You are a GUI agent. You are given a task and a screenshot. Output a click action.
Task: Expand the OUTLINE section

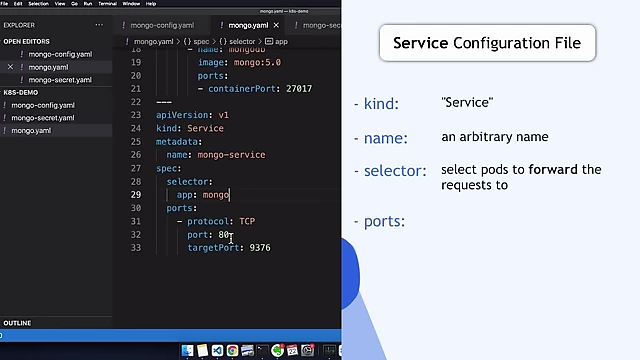click(17, 323)
